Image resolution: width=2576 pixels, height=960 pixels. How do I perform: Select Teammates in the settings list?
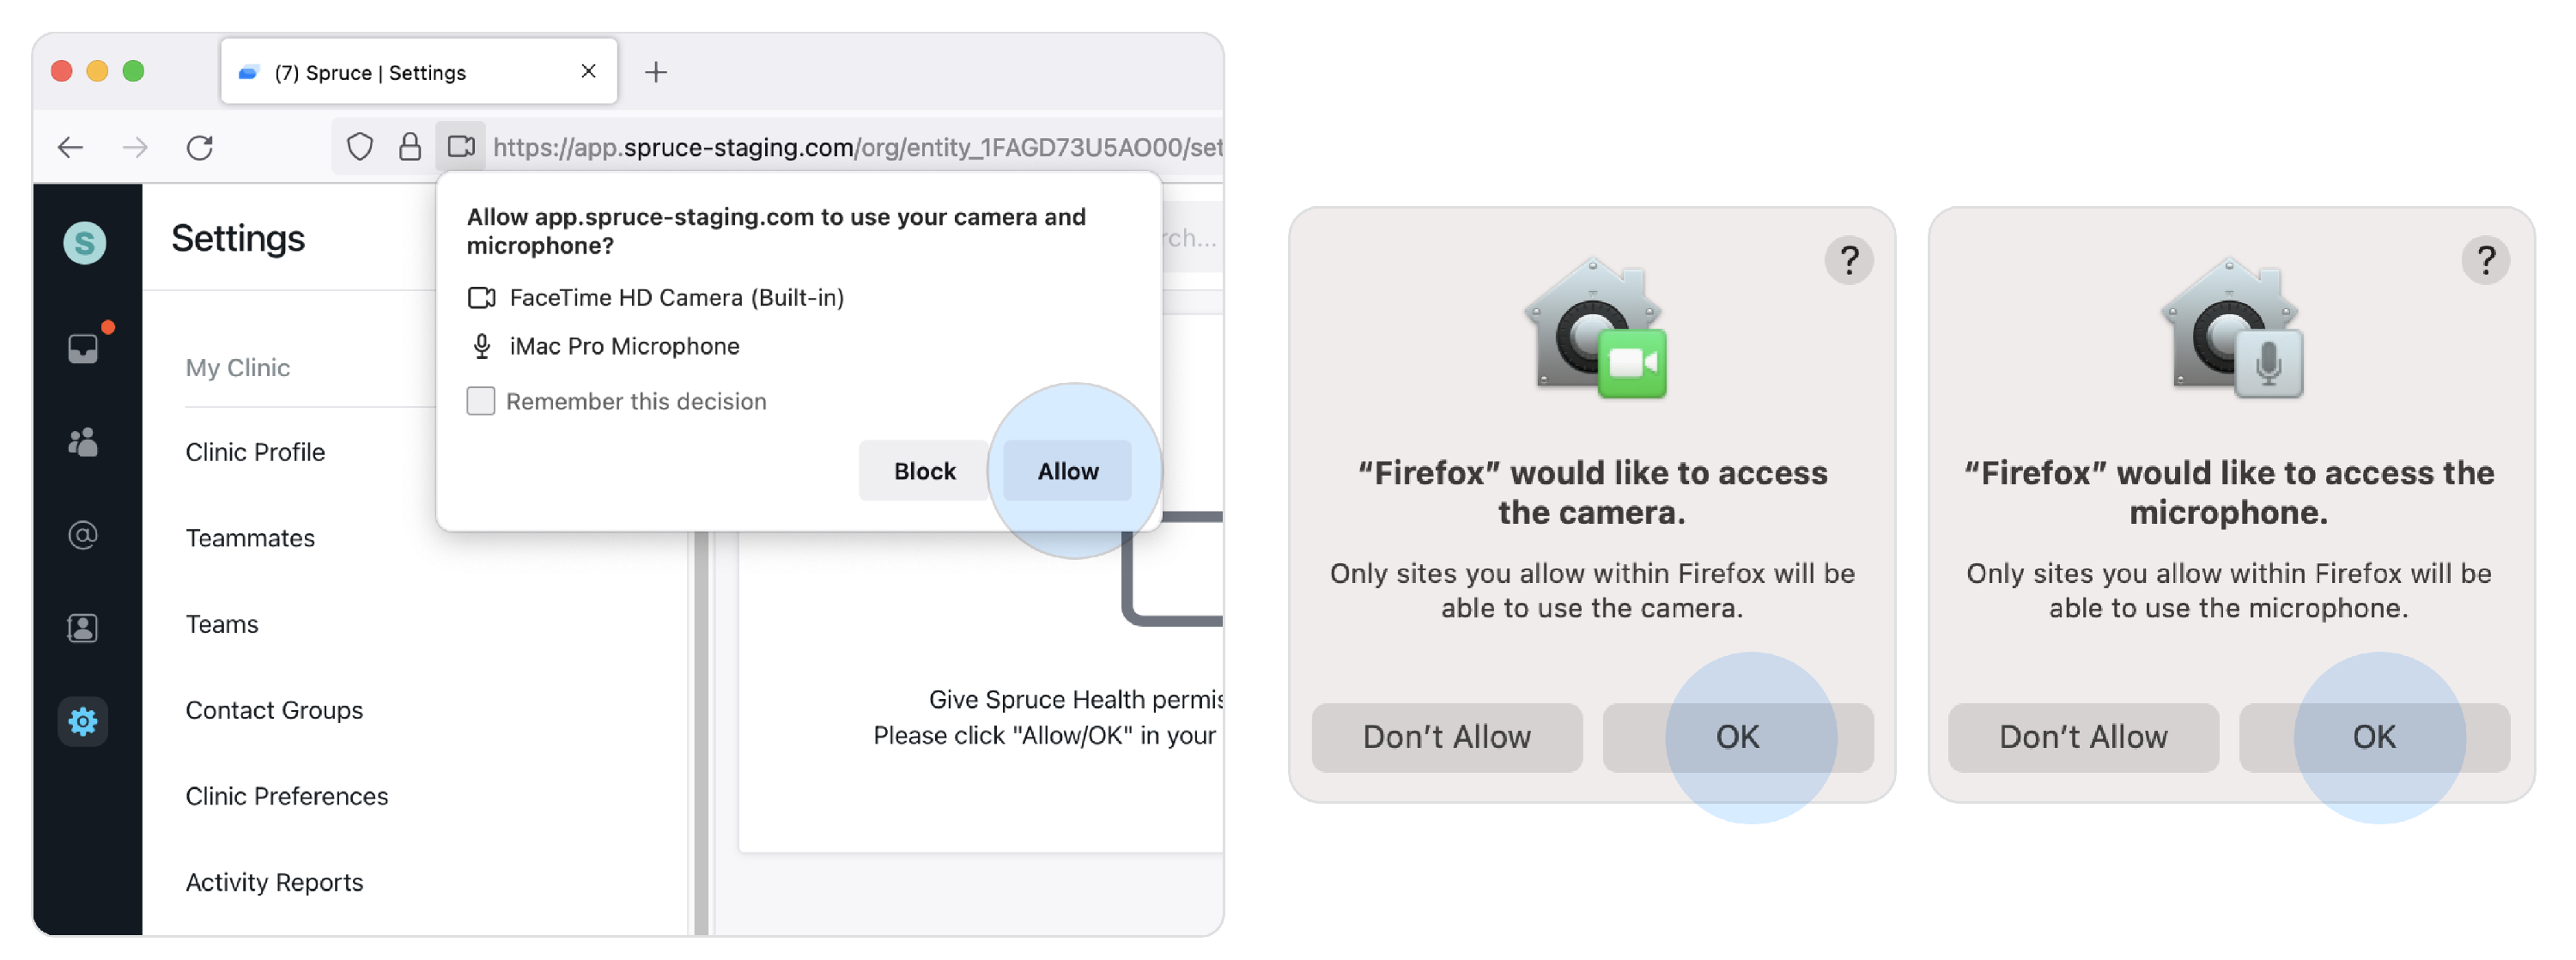pyautogui.click(x=250, y=538)
